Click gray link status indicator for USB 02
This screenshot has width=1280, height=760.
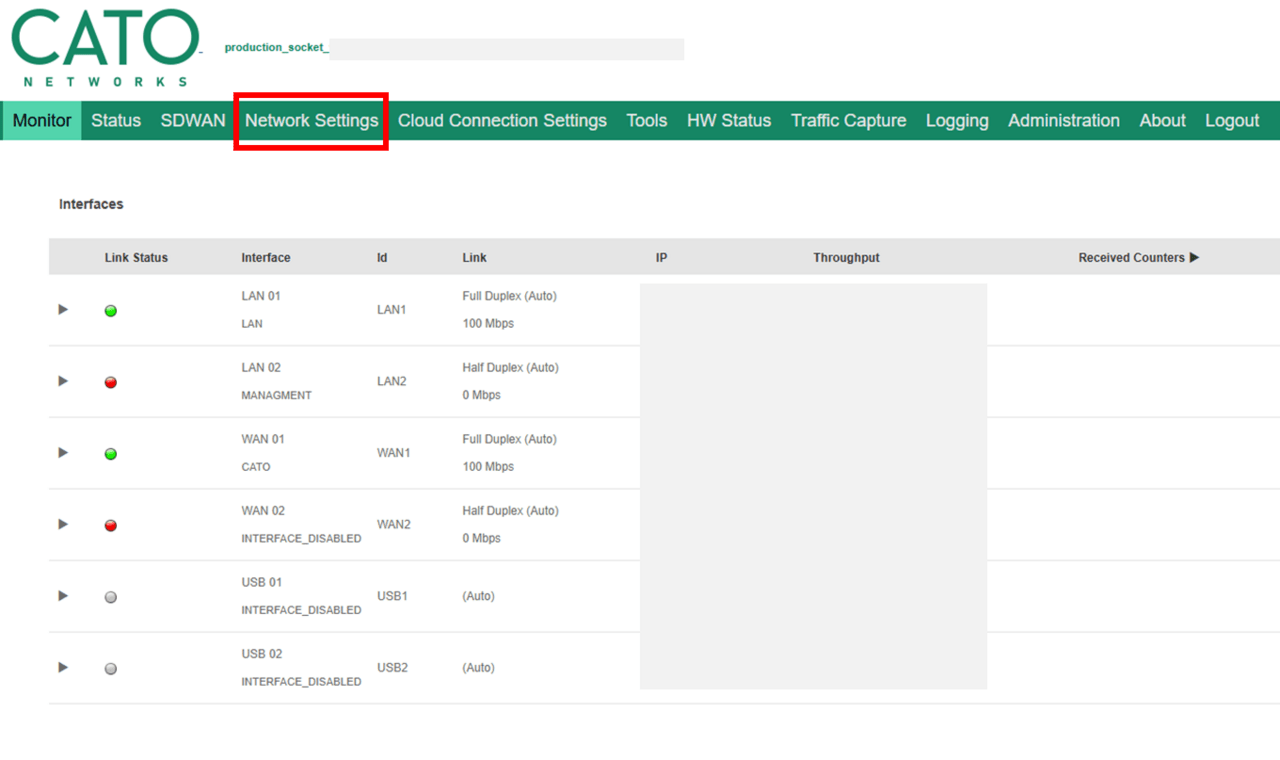111,669
